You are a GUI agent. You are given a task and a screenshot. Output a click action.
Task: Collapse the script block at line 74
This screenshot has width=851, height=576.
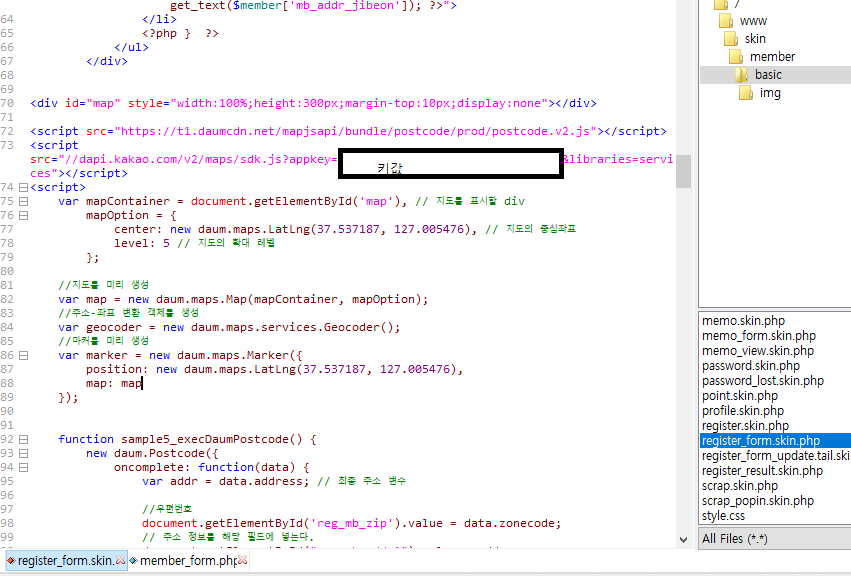[x=22, y=187]
